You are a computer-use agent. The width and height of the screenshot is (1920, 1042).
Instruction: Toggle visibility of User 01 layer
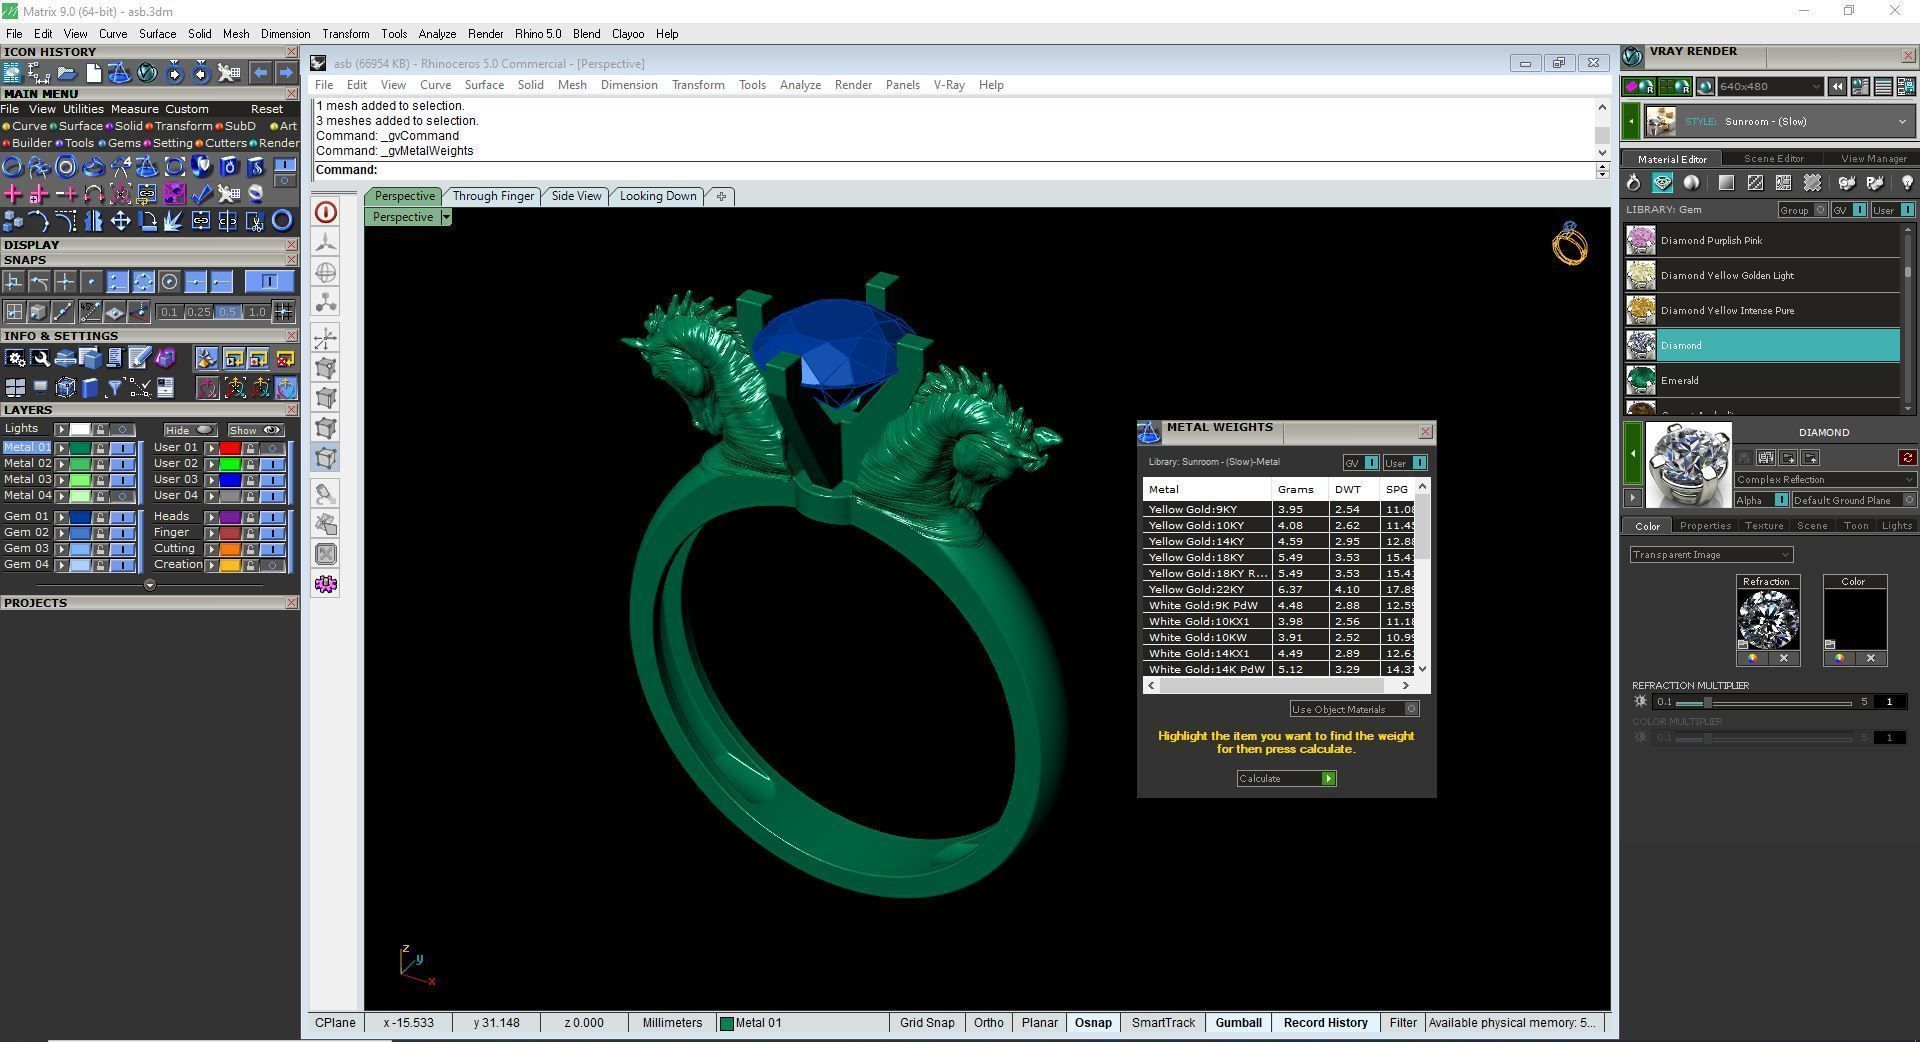pos(273,448)
